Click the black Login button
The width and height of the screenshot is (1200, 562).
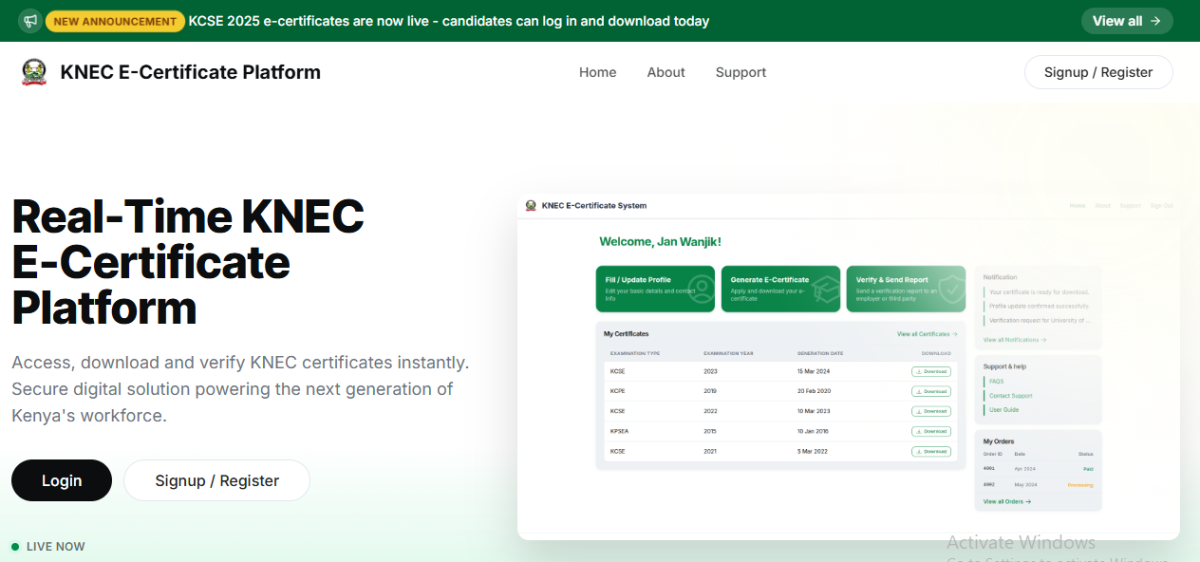[62, 480]
